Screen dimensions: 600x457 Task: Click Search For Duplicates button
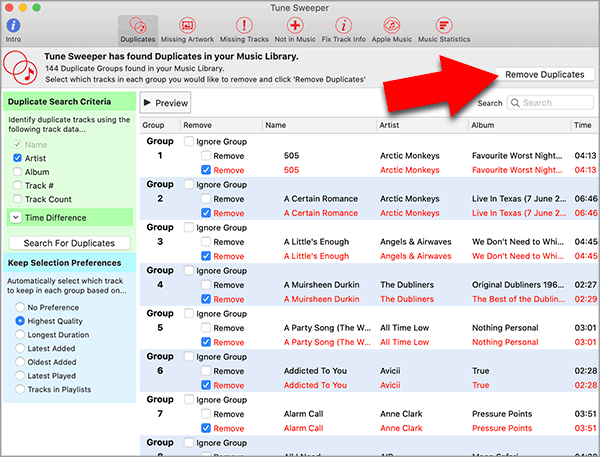pyautogui.click(x=69, y=243)
